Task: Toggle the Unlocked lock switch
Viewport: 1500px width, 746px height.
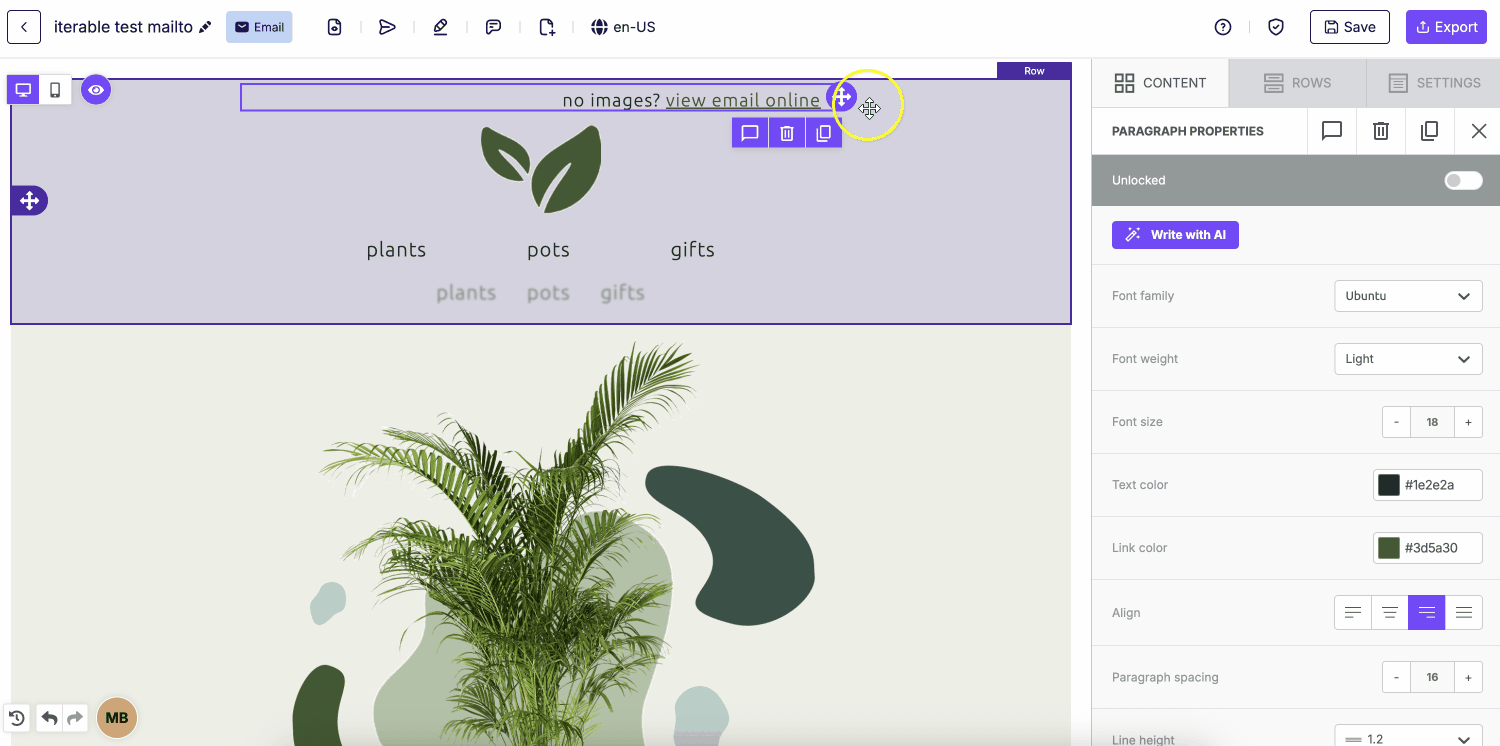Action: click(1464, 180)
